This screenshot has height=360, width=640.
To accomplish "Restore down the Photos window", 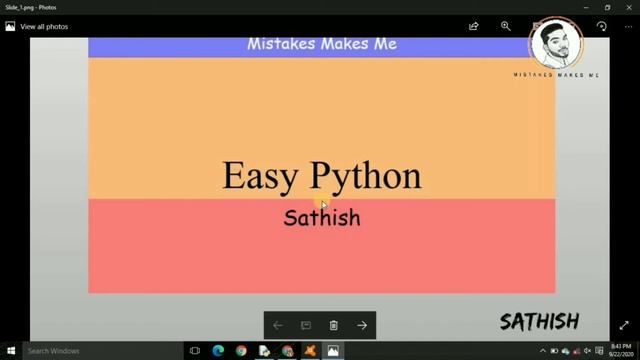I will click(x=607, y=7).
